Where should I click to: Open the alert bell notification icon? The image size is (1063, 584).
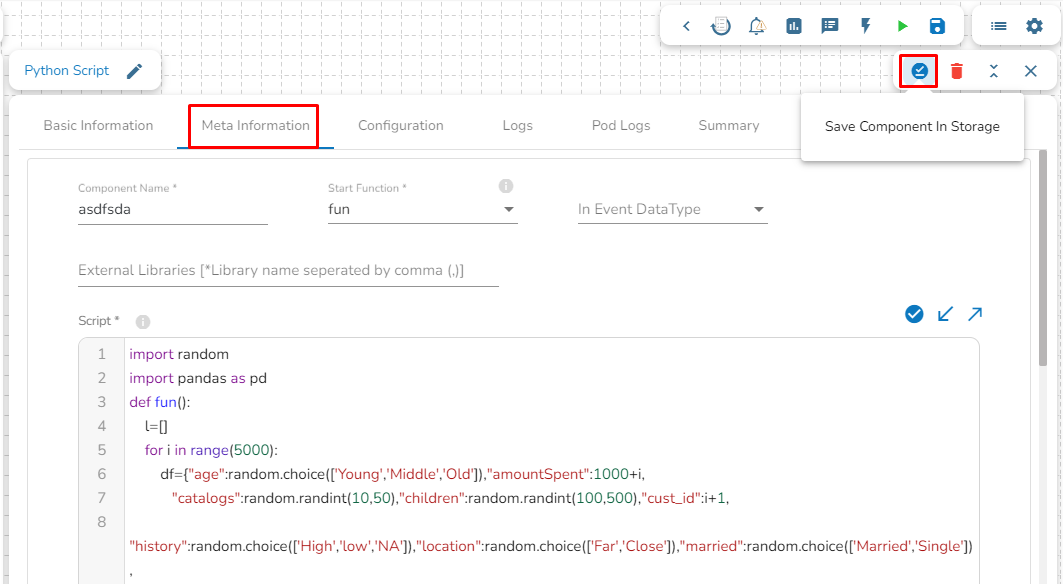757,26
